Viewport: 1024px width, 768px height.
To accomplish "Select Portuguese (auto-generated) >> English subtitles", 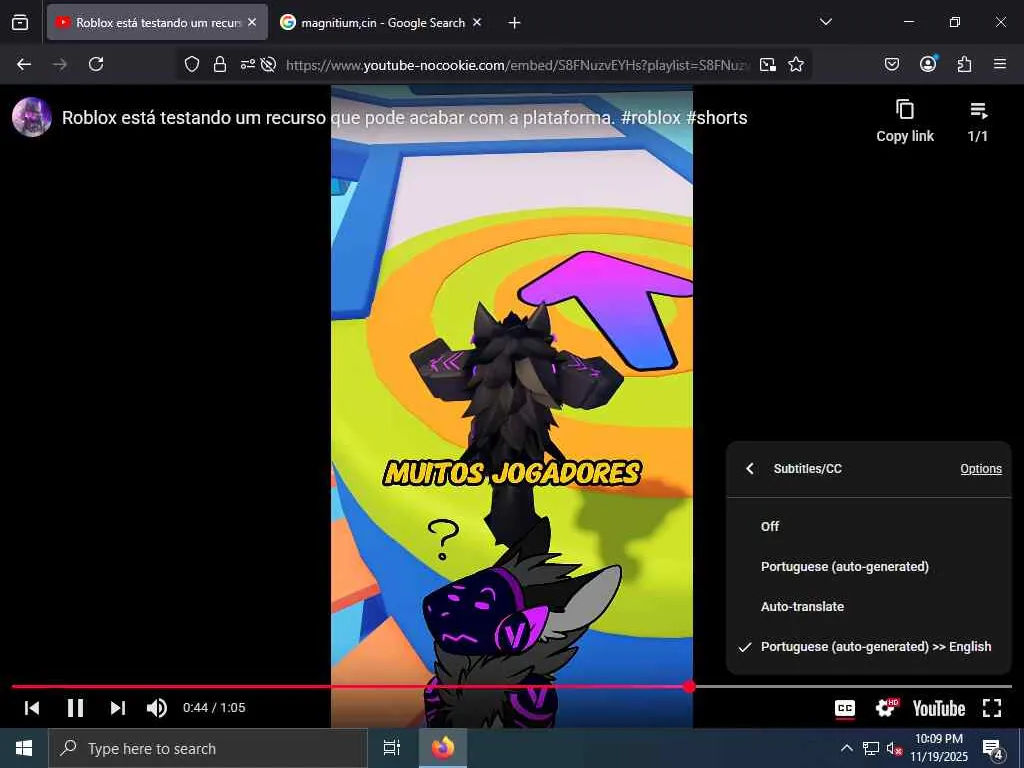I will tap(869, 647).
